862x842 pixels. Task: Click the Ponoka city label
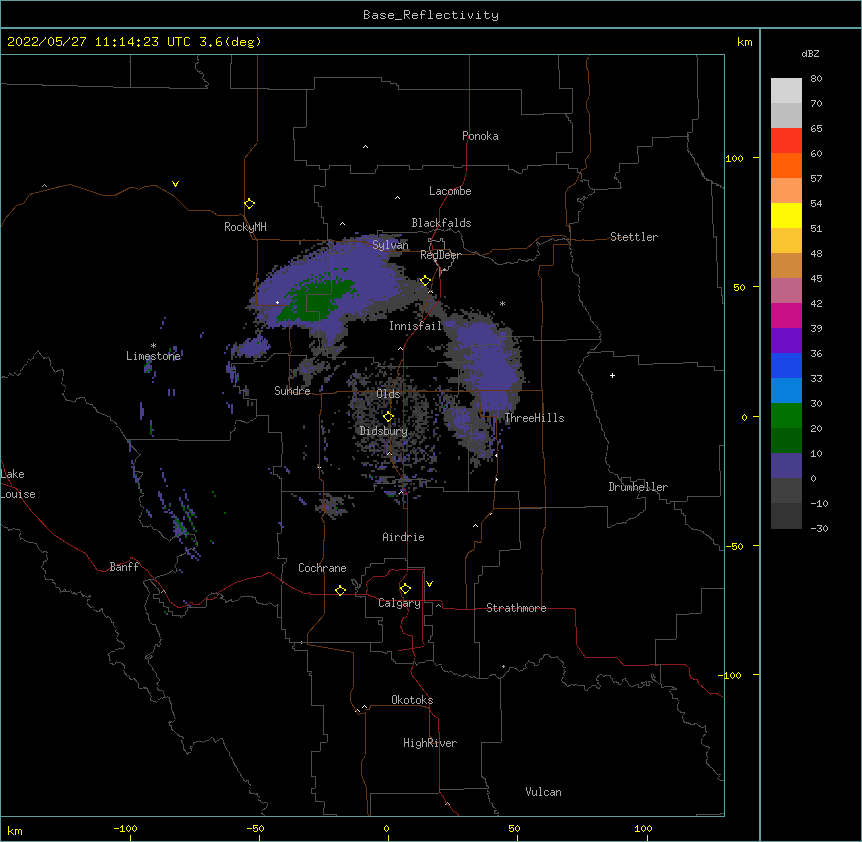480,136
